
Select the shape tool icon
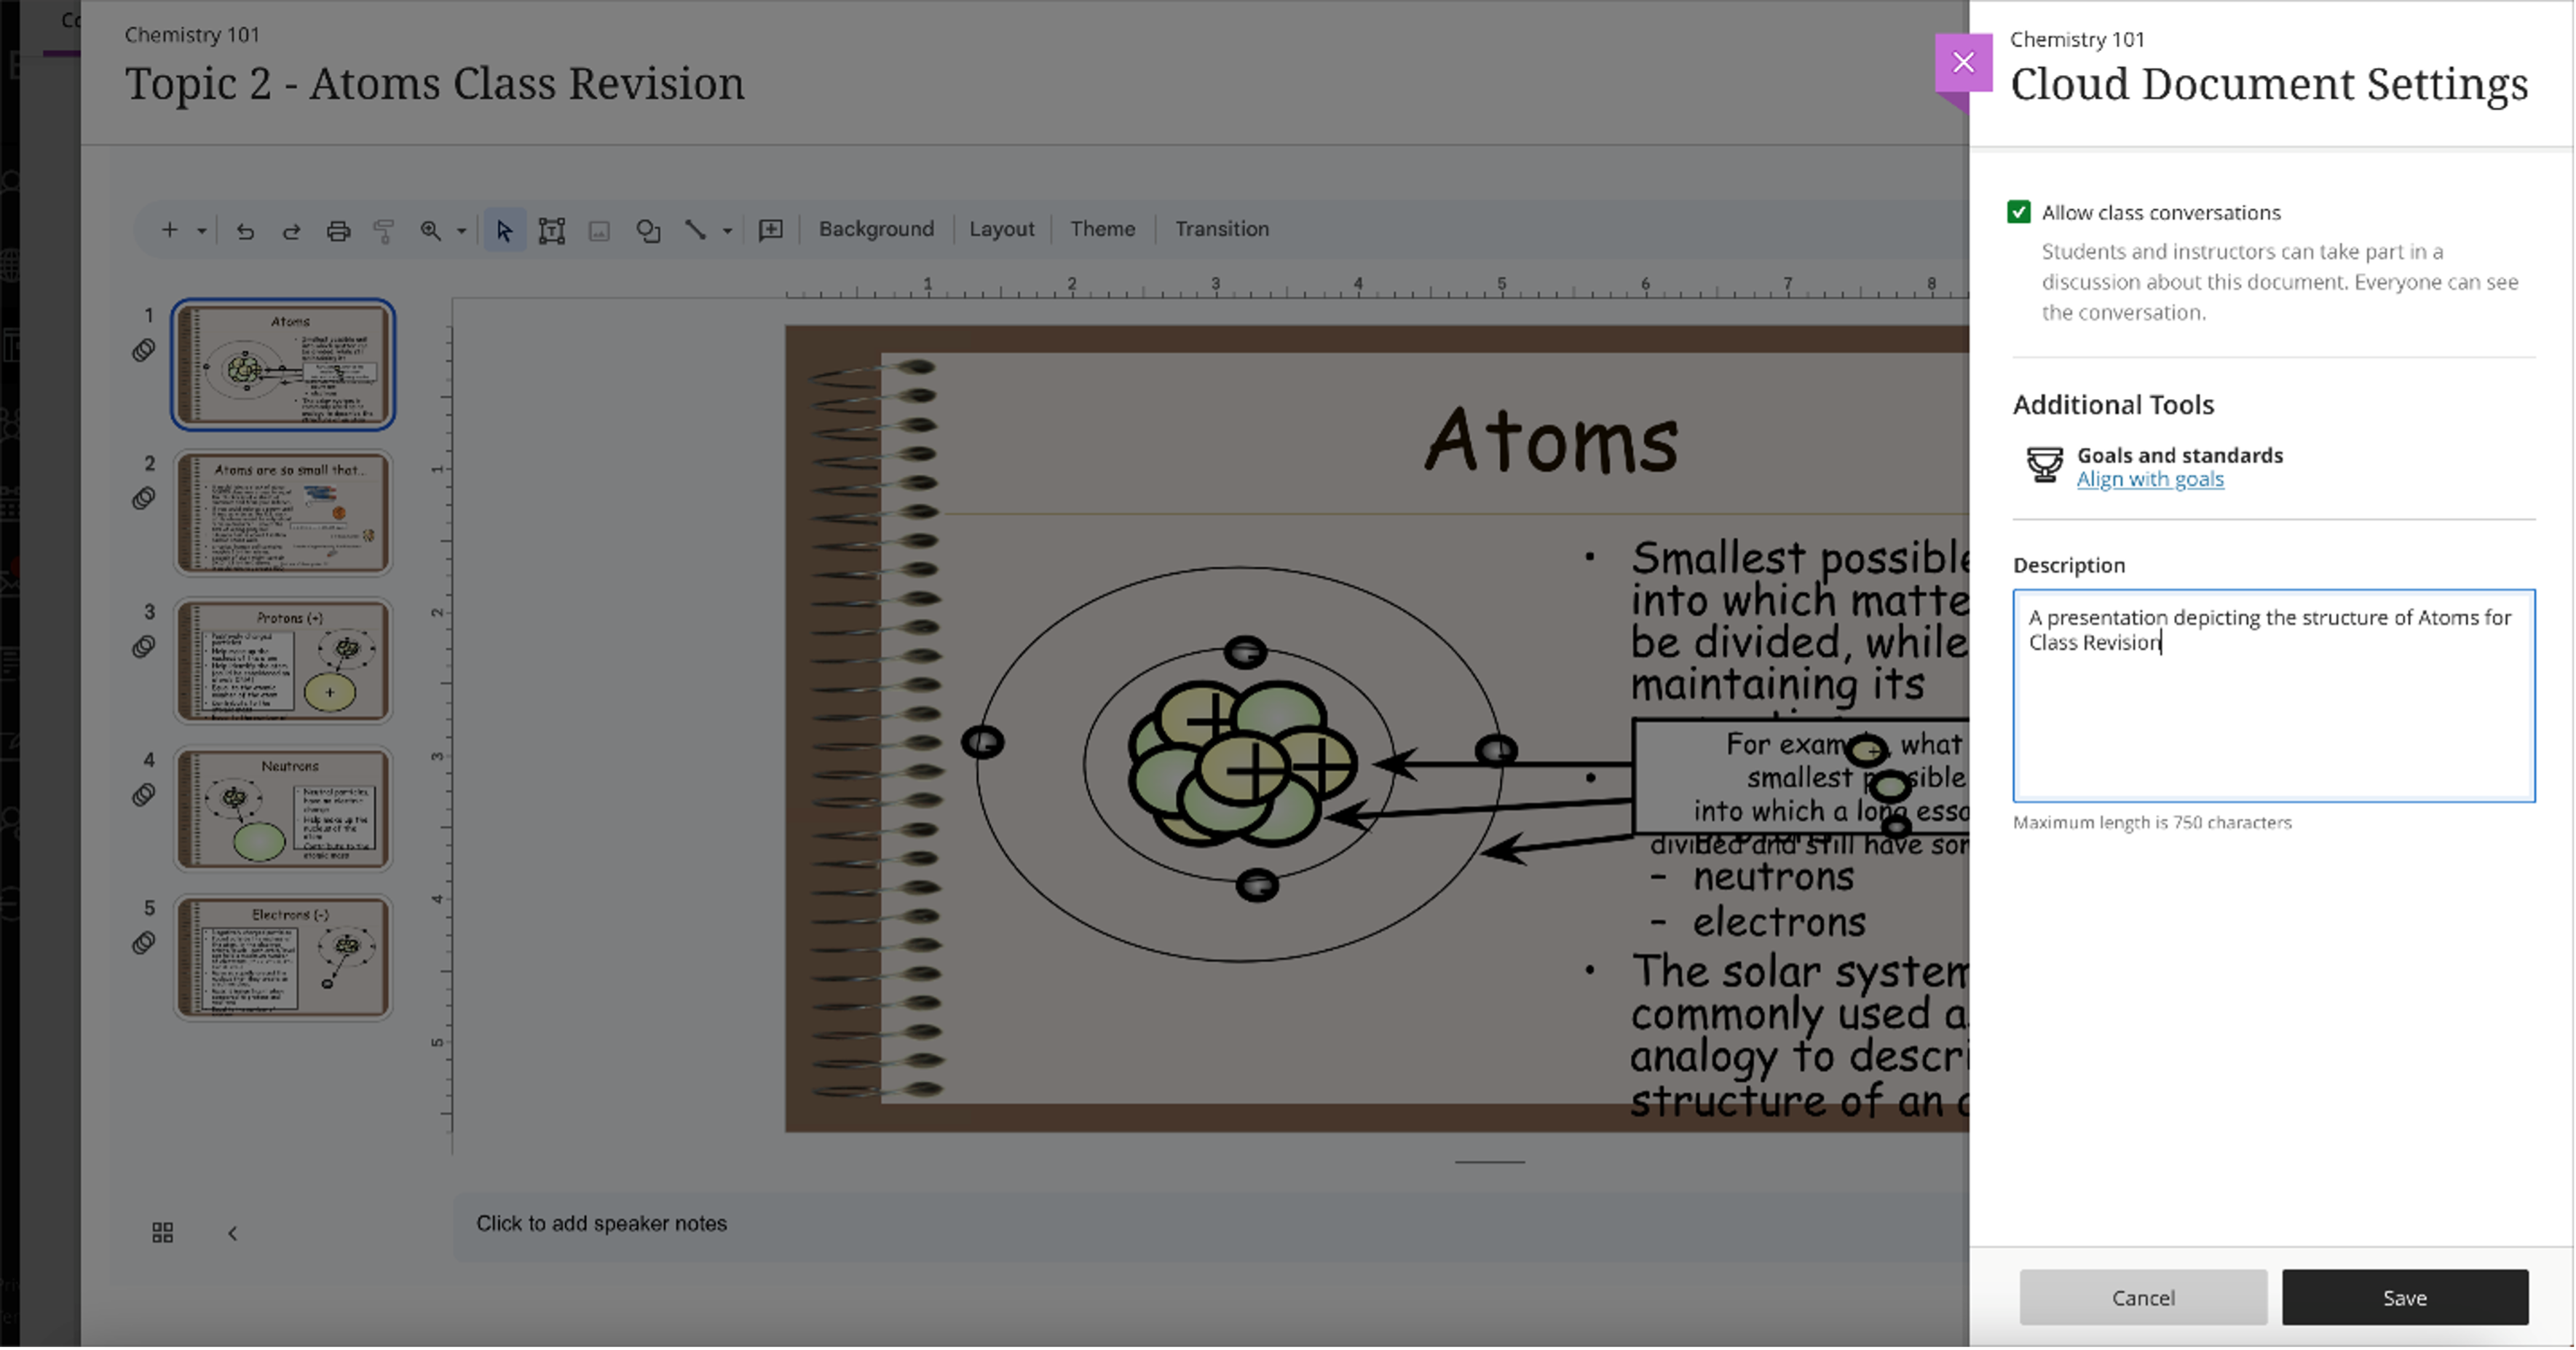(648, 231)
